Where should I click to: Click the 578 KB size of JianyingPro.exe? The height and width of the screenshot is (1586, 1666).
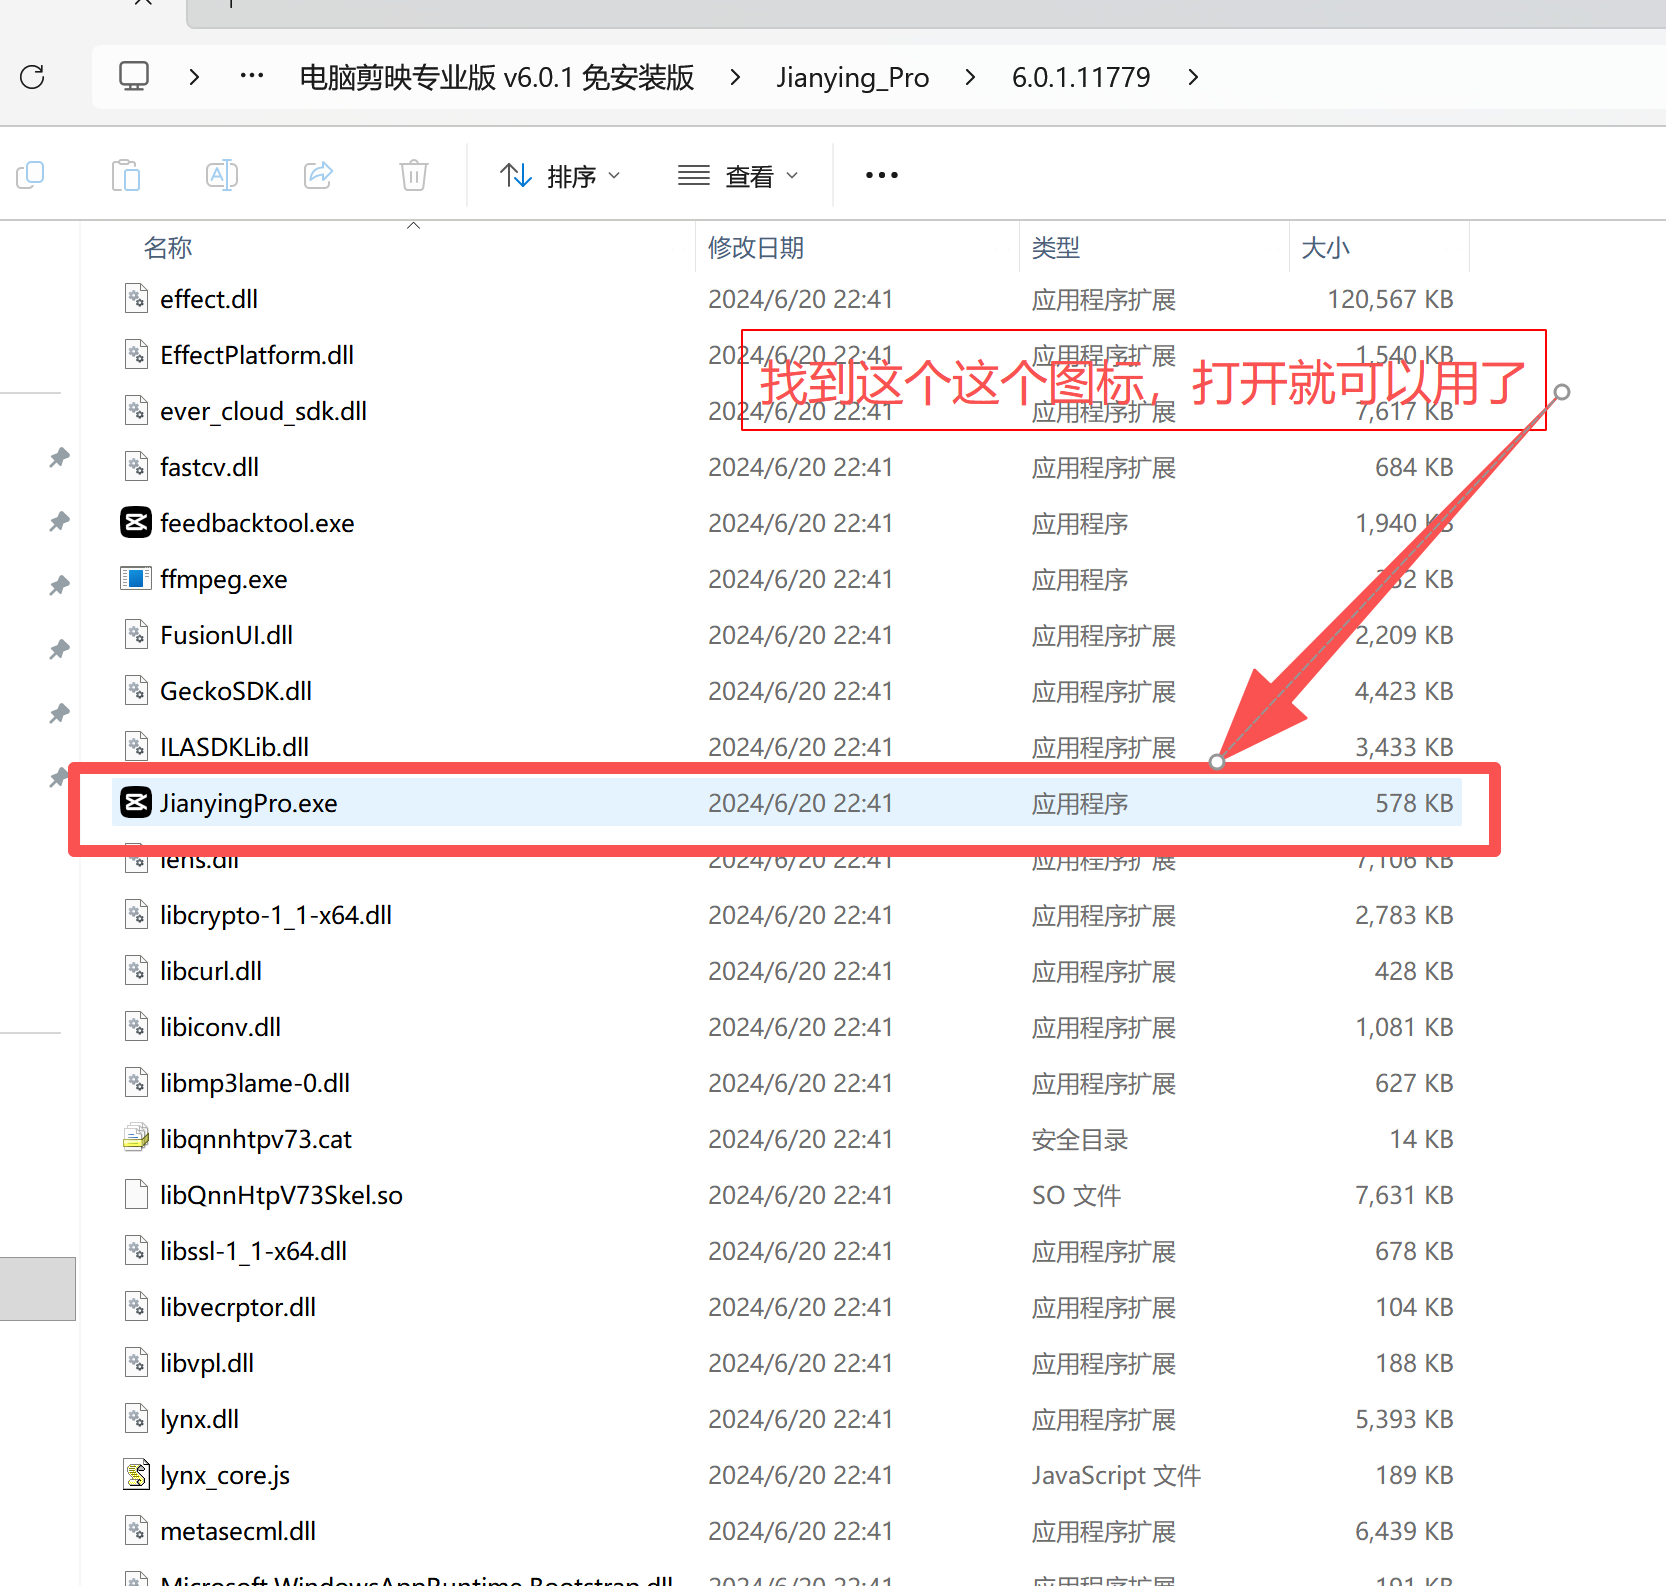(1414, 803)
